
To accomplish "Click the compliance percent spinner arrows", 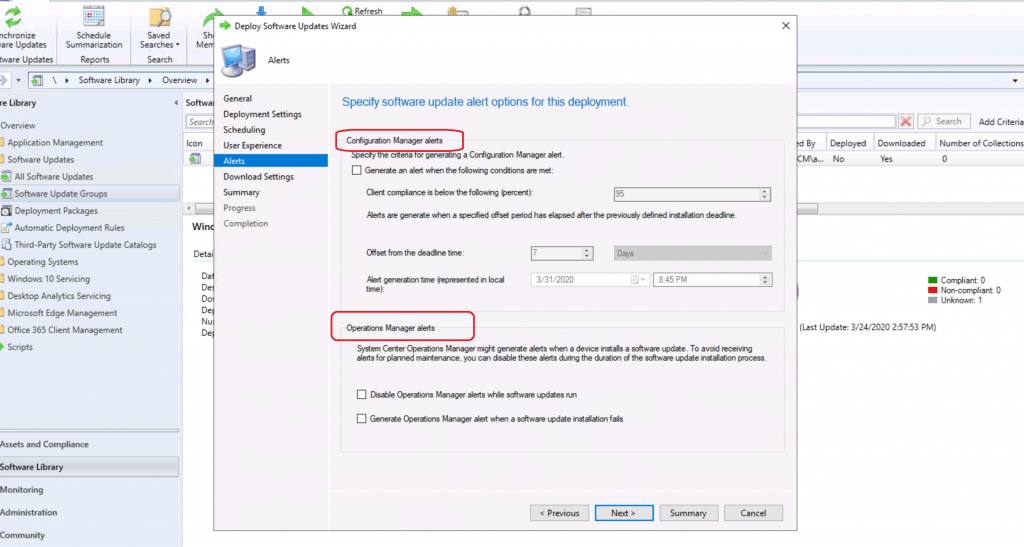I will pyautogui.click(x=764, y=194).
